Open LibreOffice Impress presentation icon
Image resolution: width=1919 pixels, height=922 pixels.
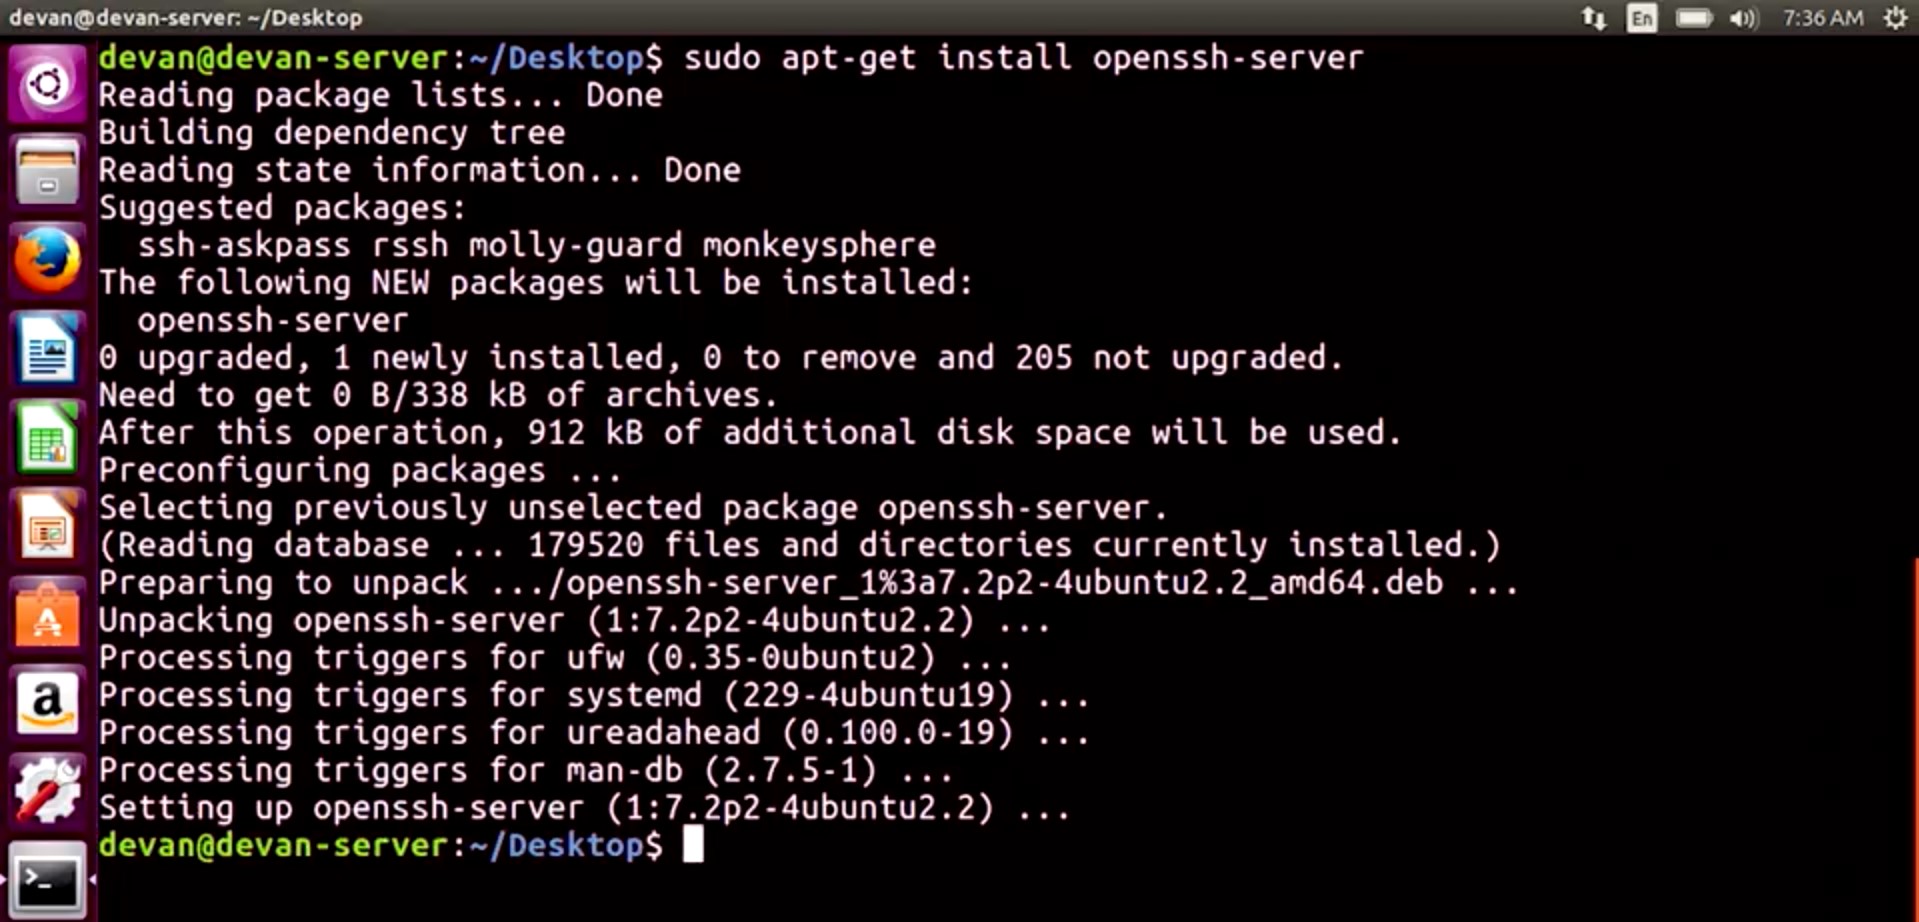pyautogui.click(x=47, y=526)
